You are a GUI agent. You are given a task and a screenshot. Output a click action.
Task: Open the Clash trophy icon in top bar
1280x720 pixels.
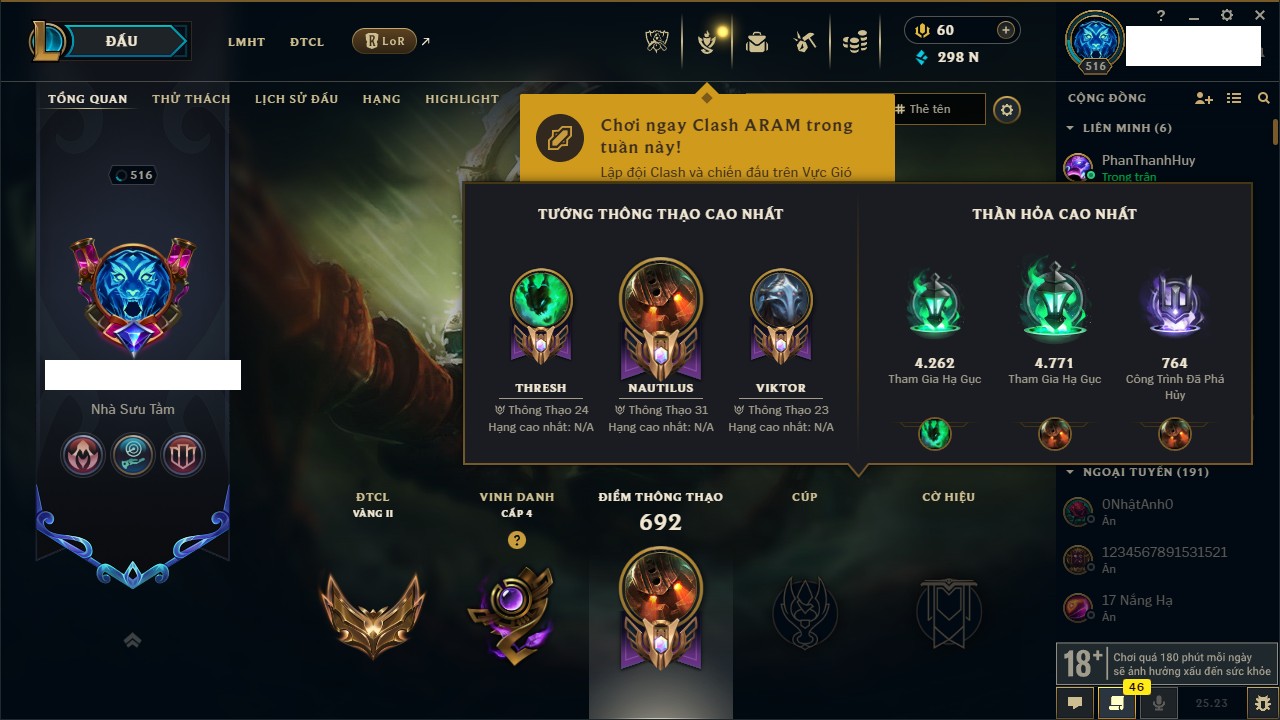pos(657,42)
